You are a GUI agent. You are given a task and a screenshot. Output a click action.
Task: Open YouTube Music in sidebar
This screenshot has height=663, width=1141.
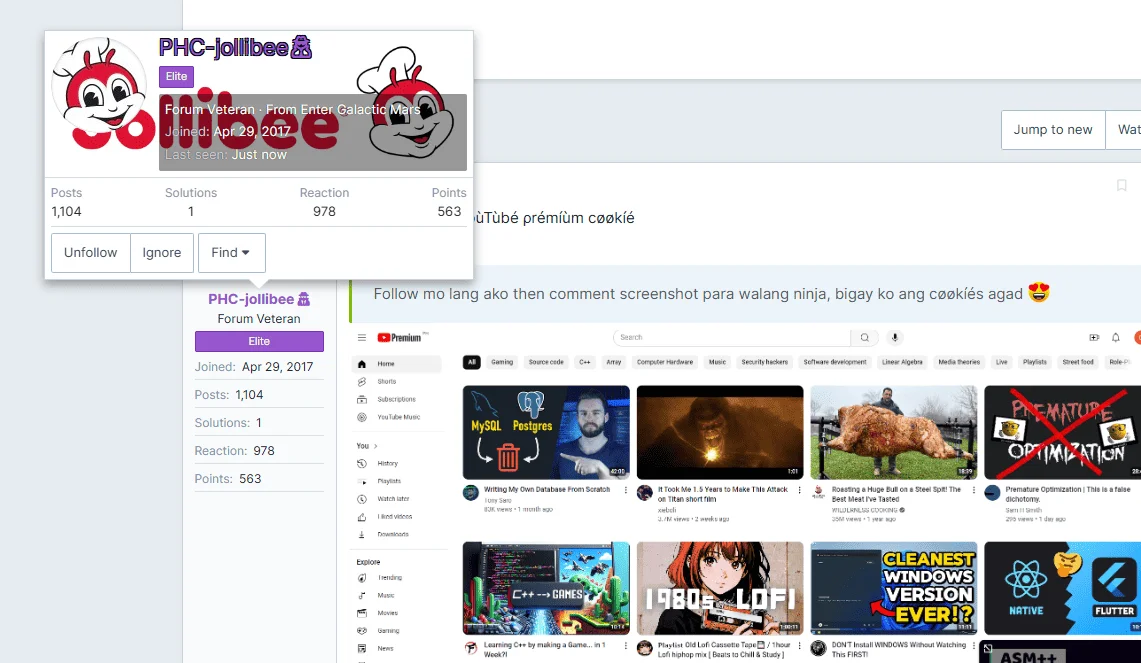click(397, 417)
